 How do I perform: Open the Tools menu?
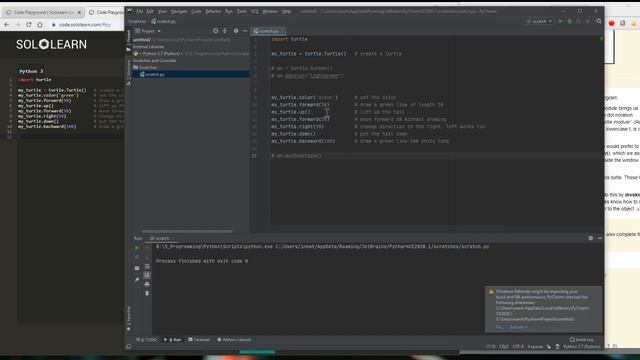(242, 11)
